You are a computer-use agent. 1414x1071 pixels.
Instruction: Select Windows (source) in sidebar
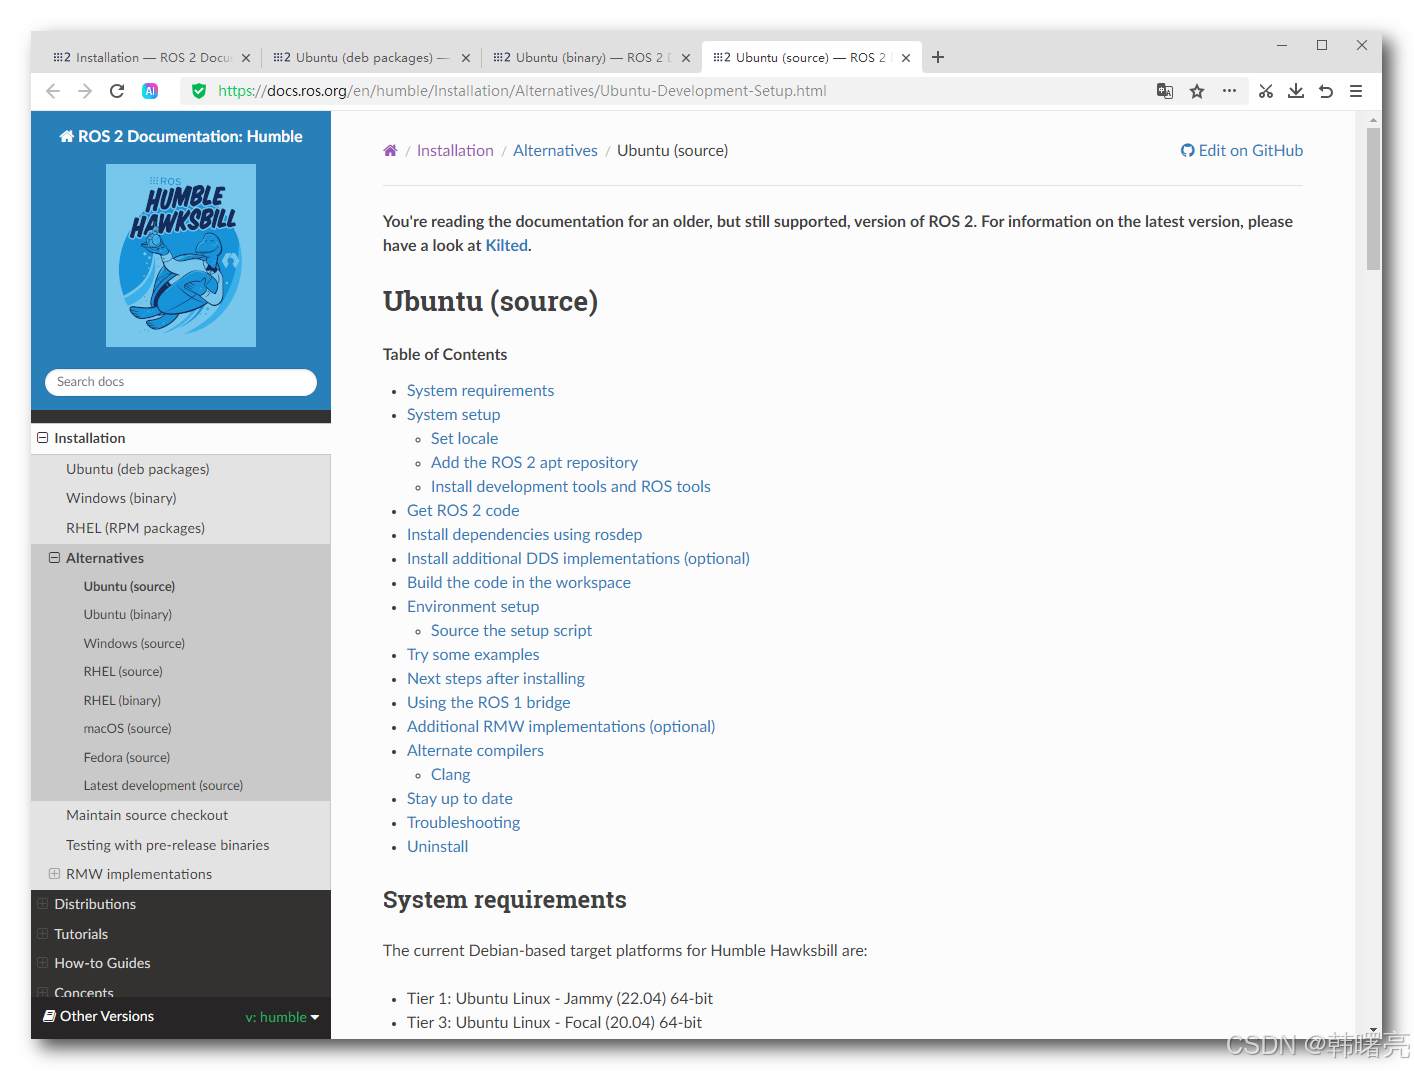(134, 644)
